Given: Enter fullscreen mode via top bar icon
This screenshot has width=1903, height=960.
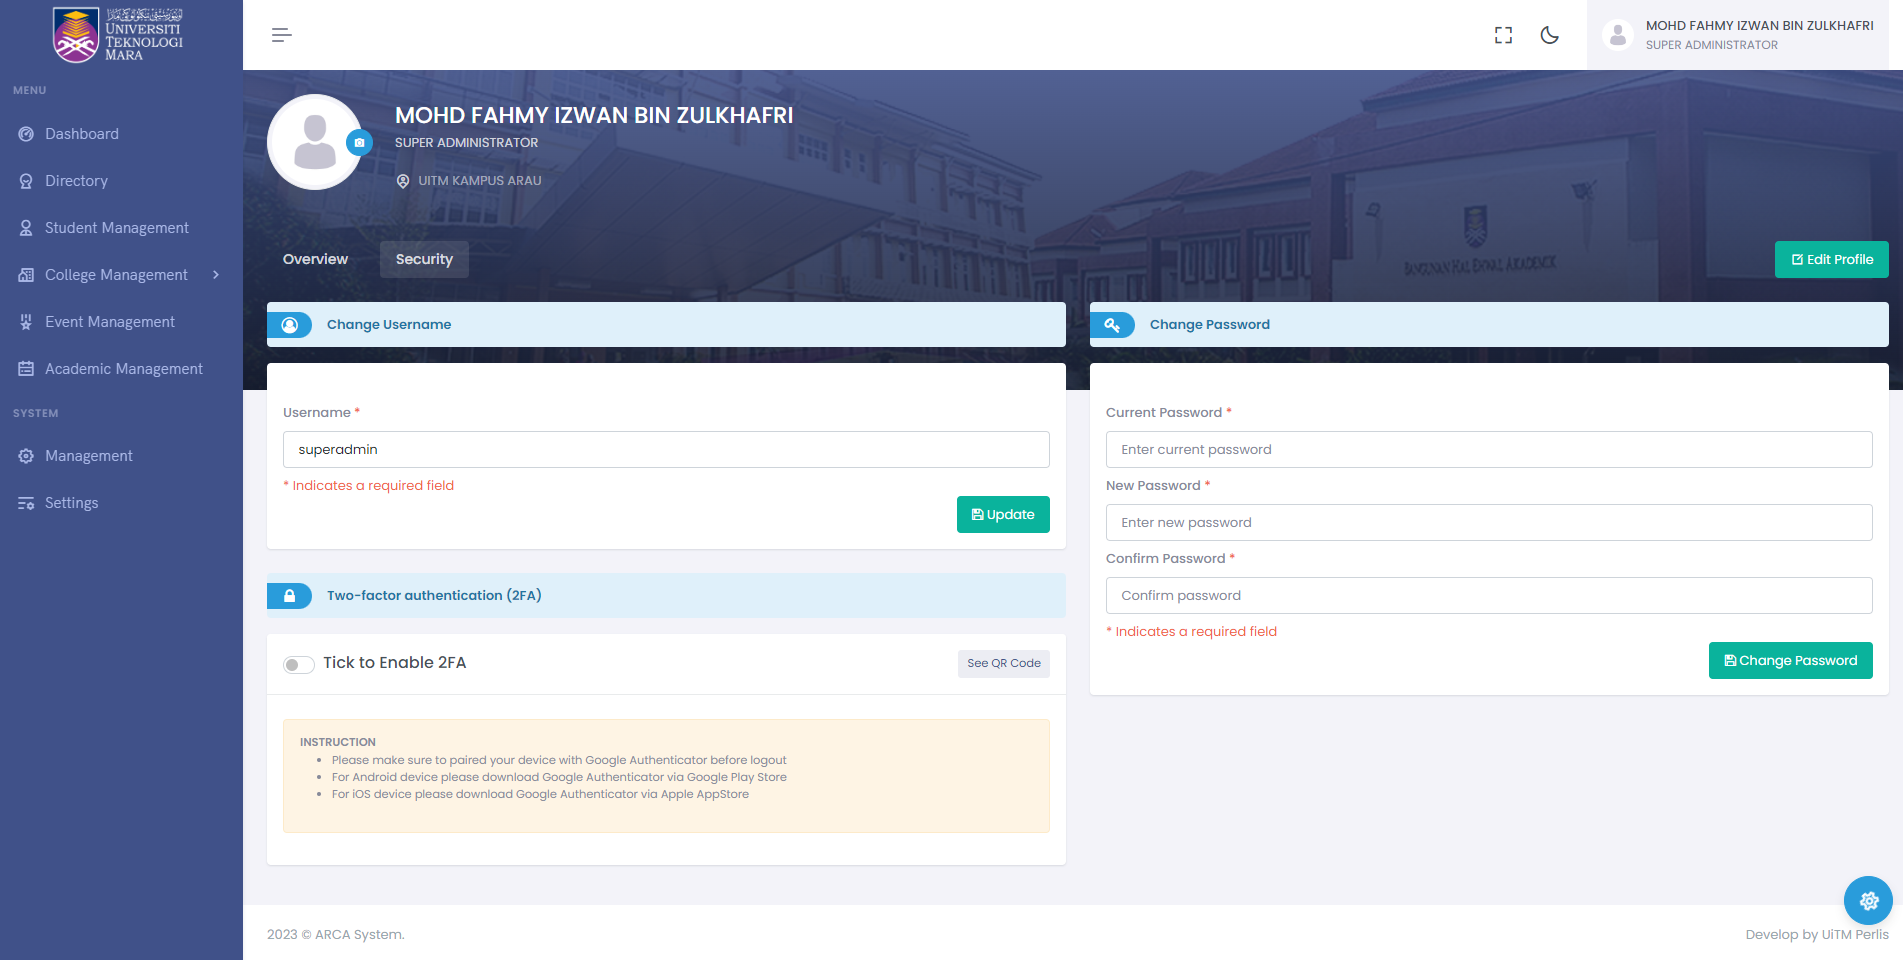Looking at the screenshot, I should point(1503,35).
